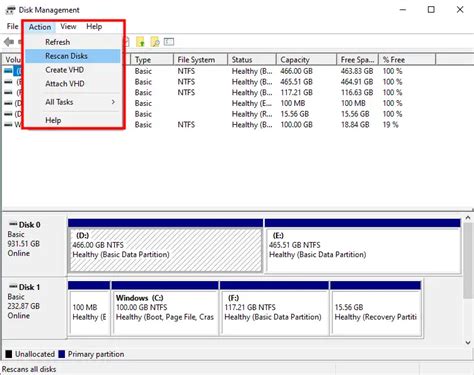
Task: Select the F: 117.21 GB partition
Action: click(275, 312)
